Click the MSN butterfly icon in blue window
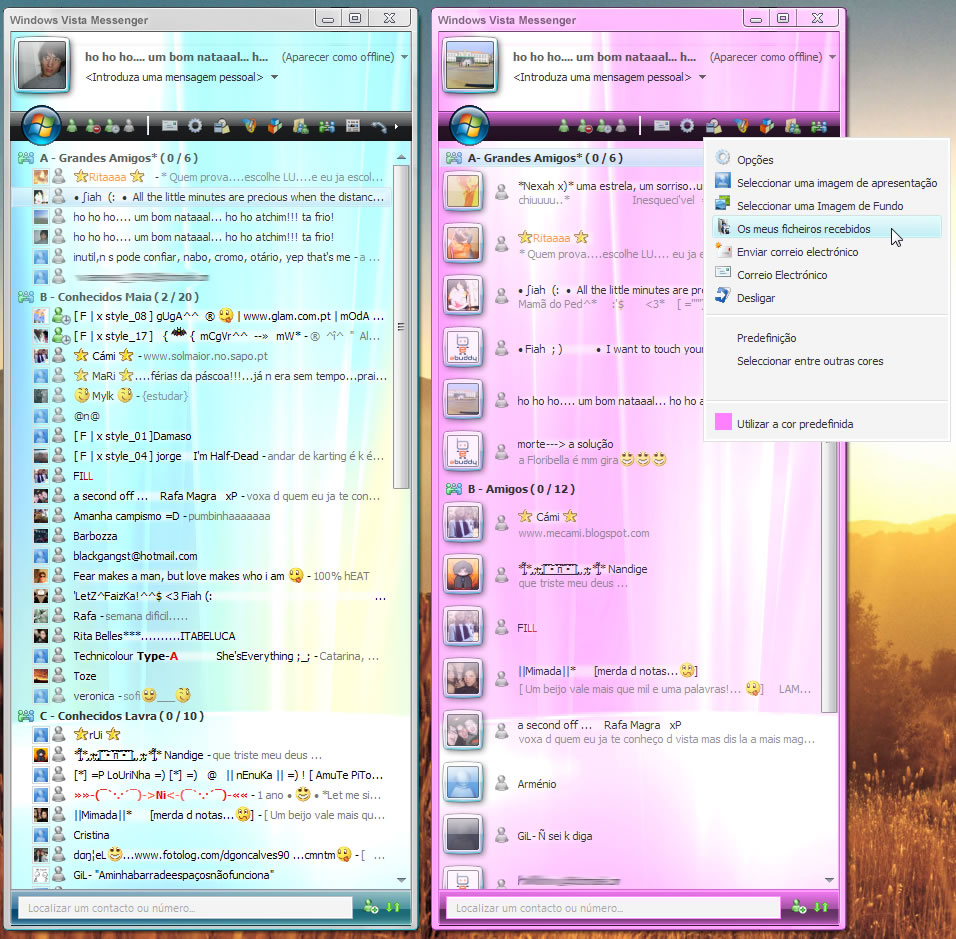This screenshot has height=939, width=956. point(249,126)
